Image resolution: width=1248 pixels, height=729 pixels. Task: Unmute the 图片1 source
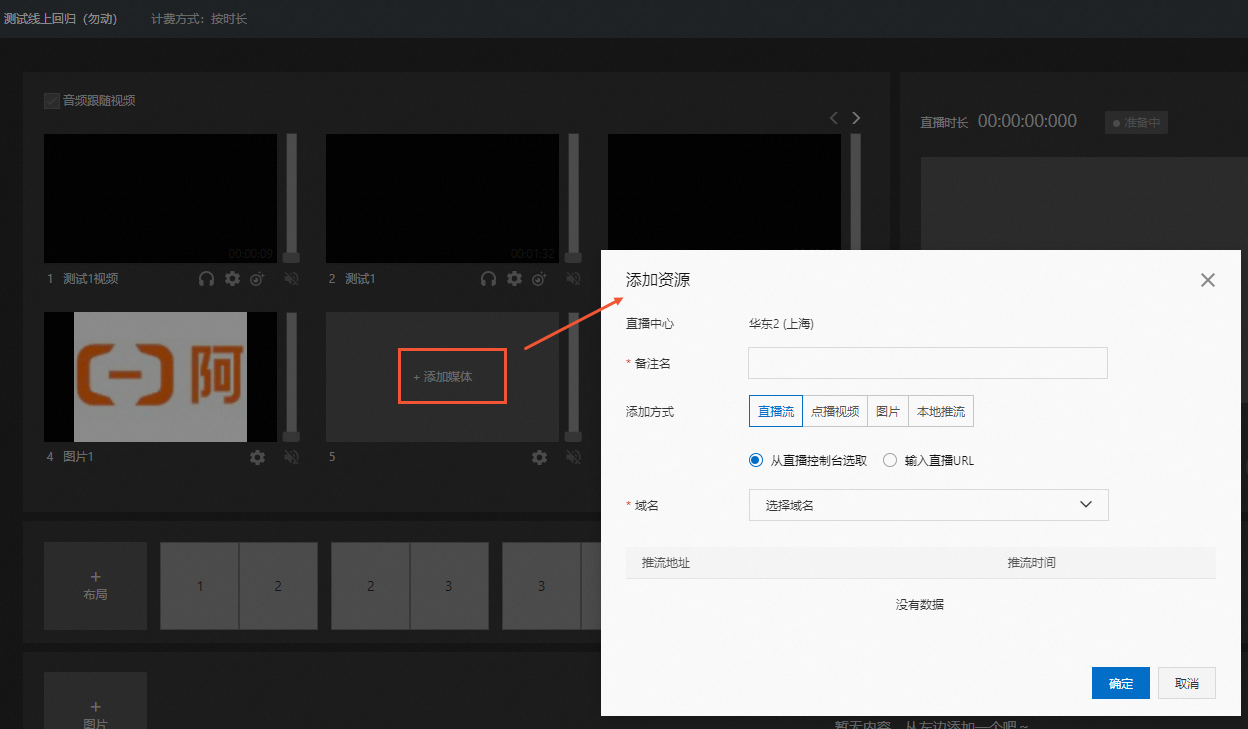[291, 457]
